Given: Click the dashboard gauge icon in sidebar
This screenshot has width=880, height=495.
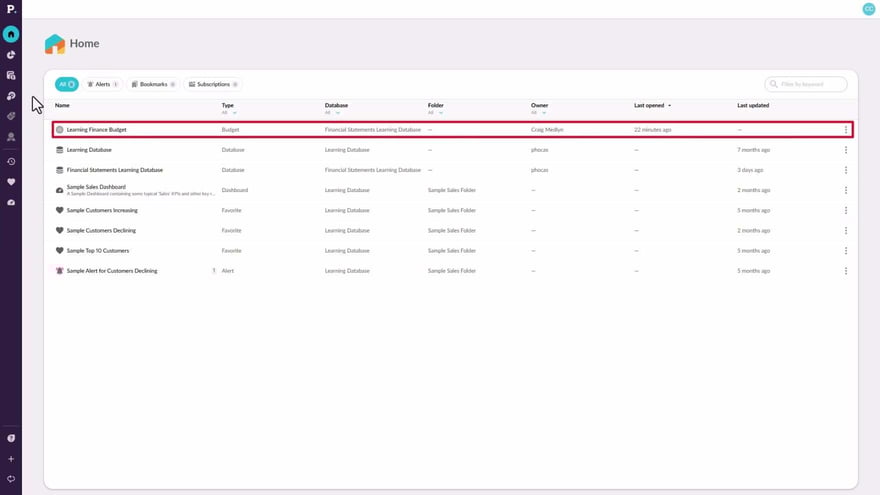Looking at the screenshot, I should (x=11, y=203).
